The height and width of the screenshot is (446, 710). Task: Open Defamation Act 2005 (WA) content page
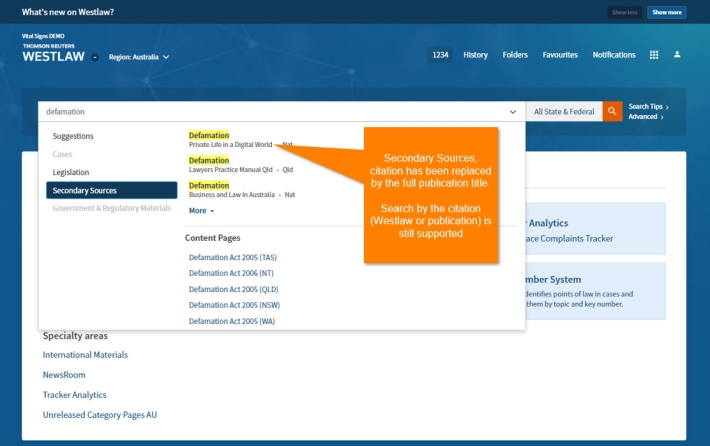[232, 321]
